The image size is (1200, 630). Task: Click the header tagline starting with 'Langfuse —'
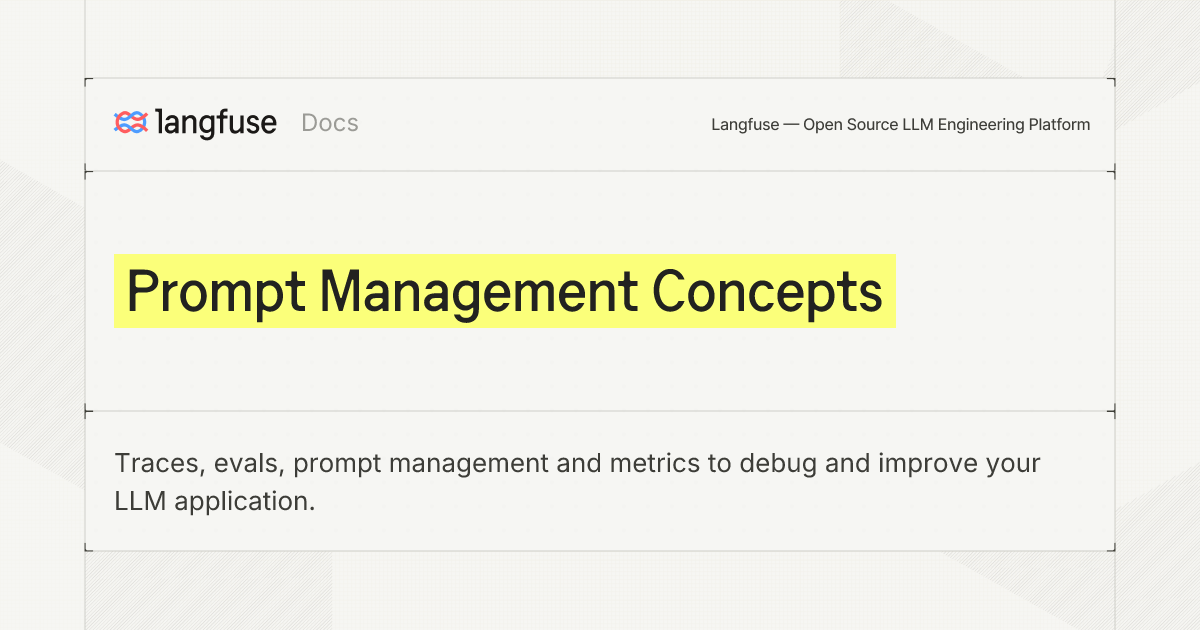[x=900, y=125]
